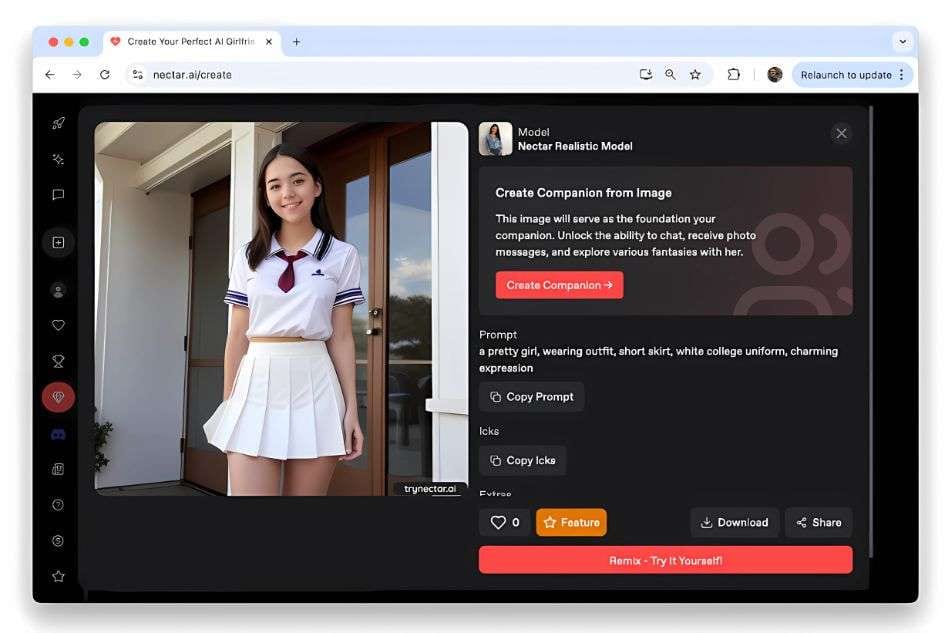Open the chat bubble sidebar icon

58,194
